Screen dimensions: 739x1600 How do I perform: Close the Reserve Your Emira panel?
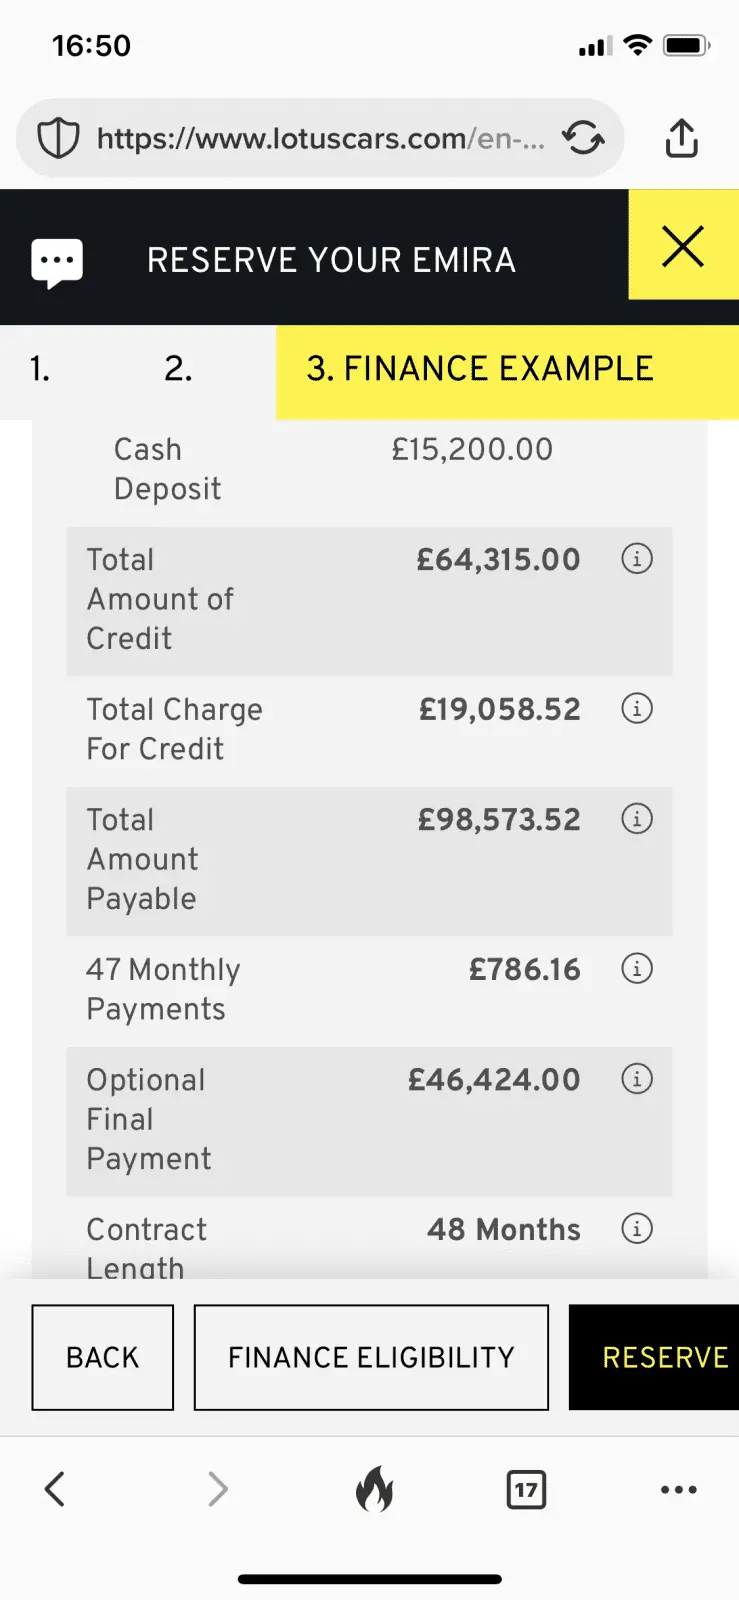point(683,246)
